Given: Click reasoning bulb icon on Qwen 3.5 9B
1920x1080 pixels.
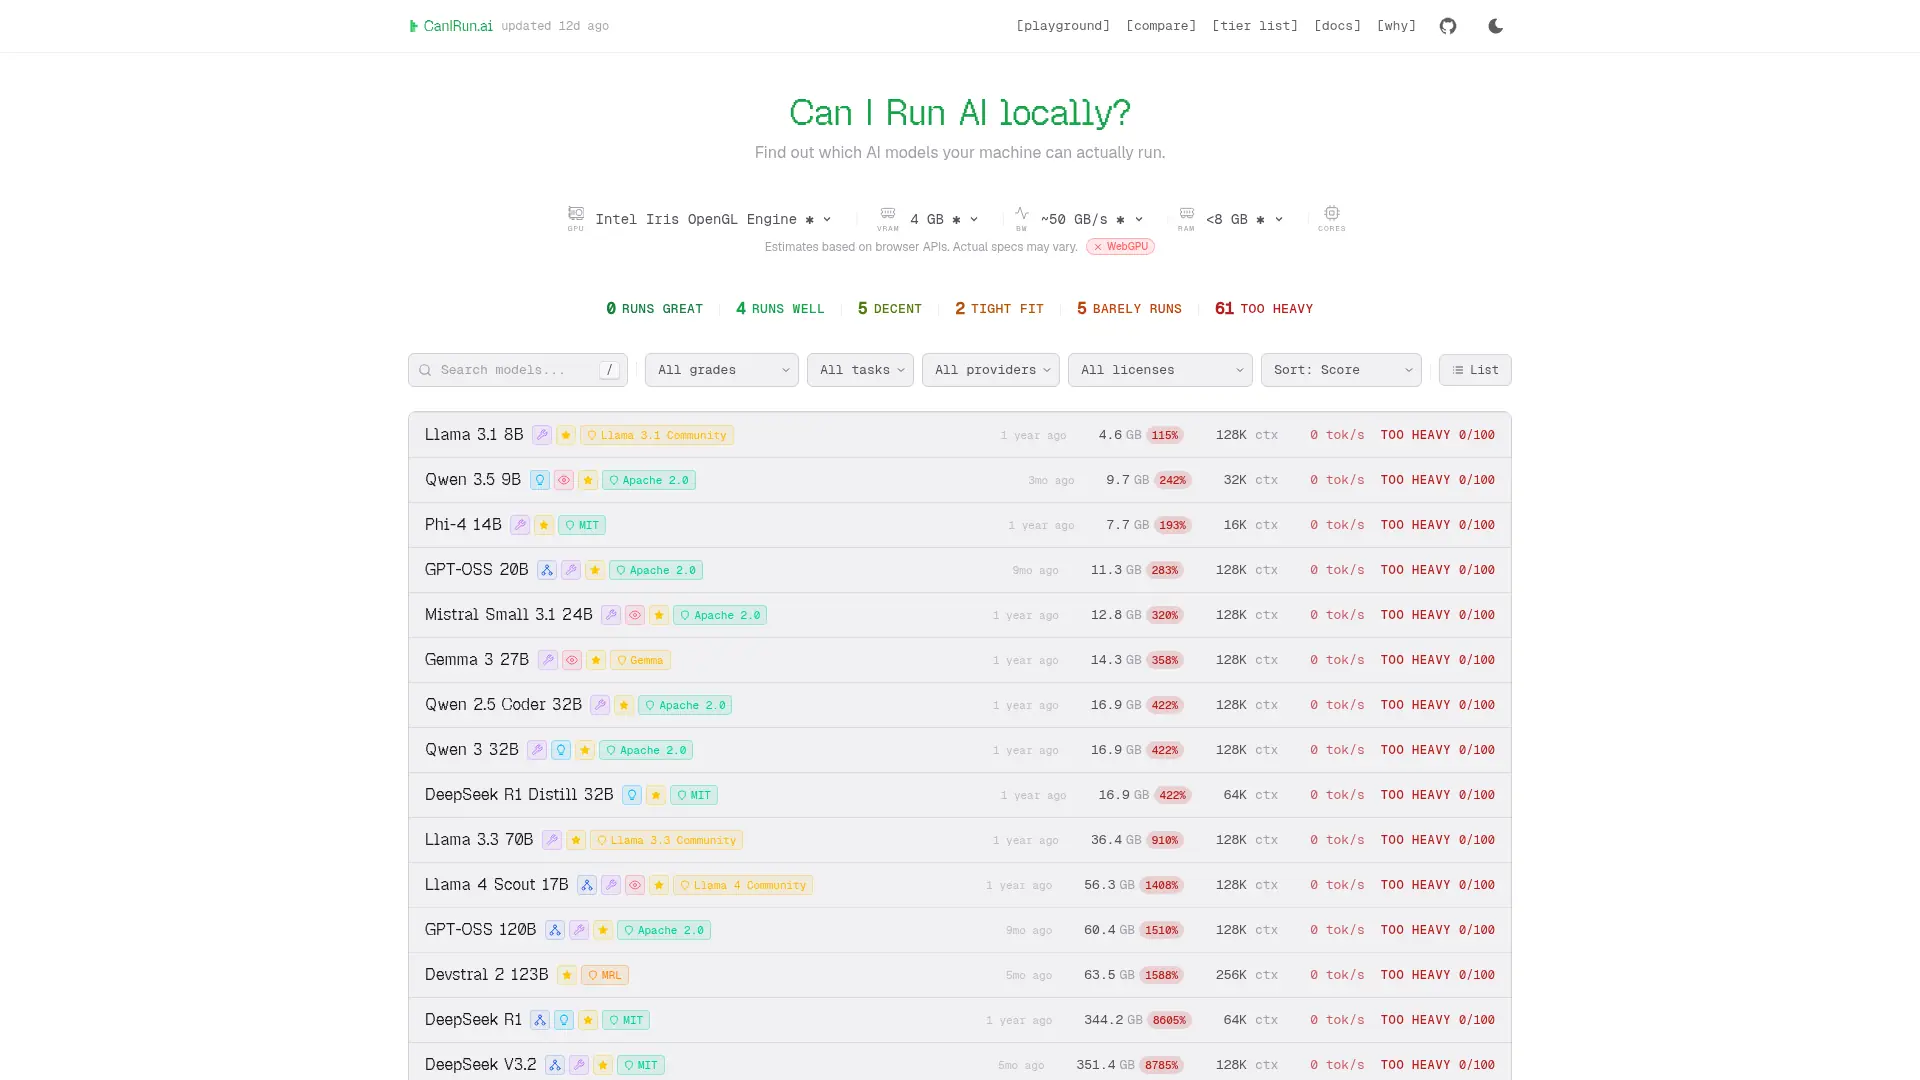Looking at the screenshot, I should tap(540, 480).
